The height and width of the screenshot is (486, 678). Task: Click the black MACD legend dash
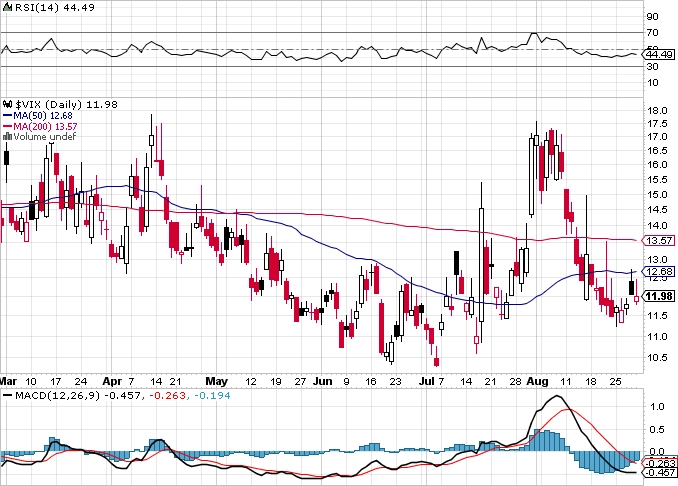pos(7,395)
